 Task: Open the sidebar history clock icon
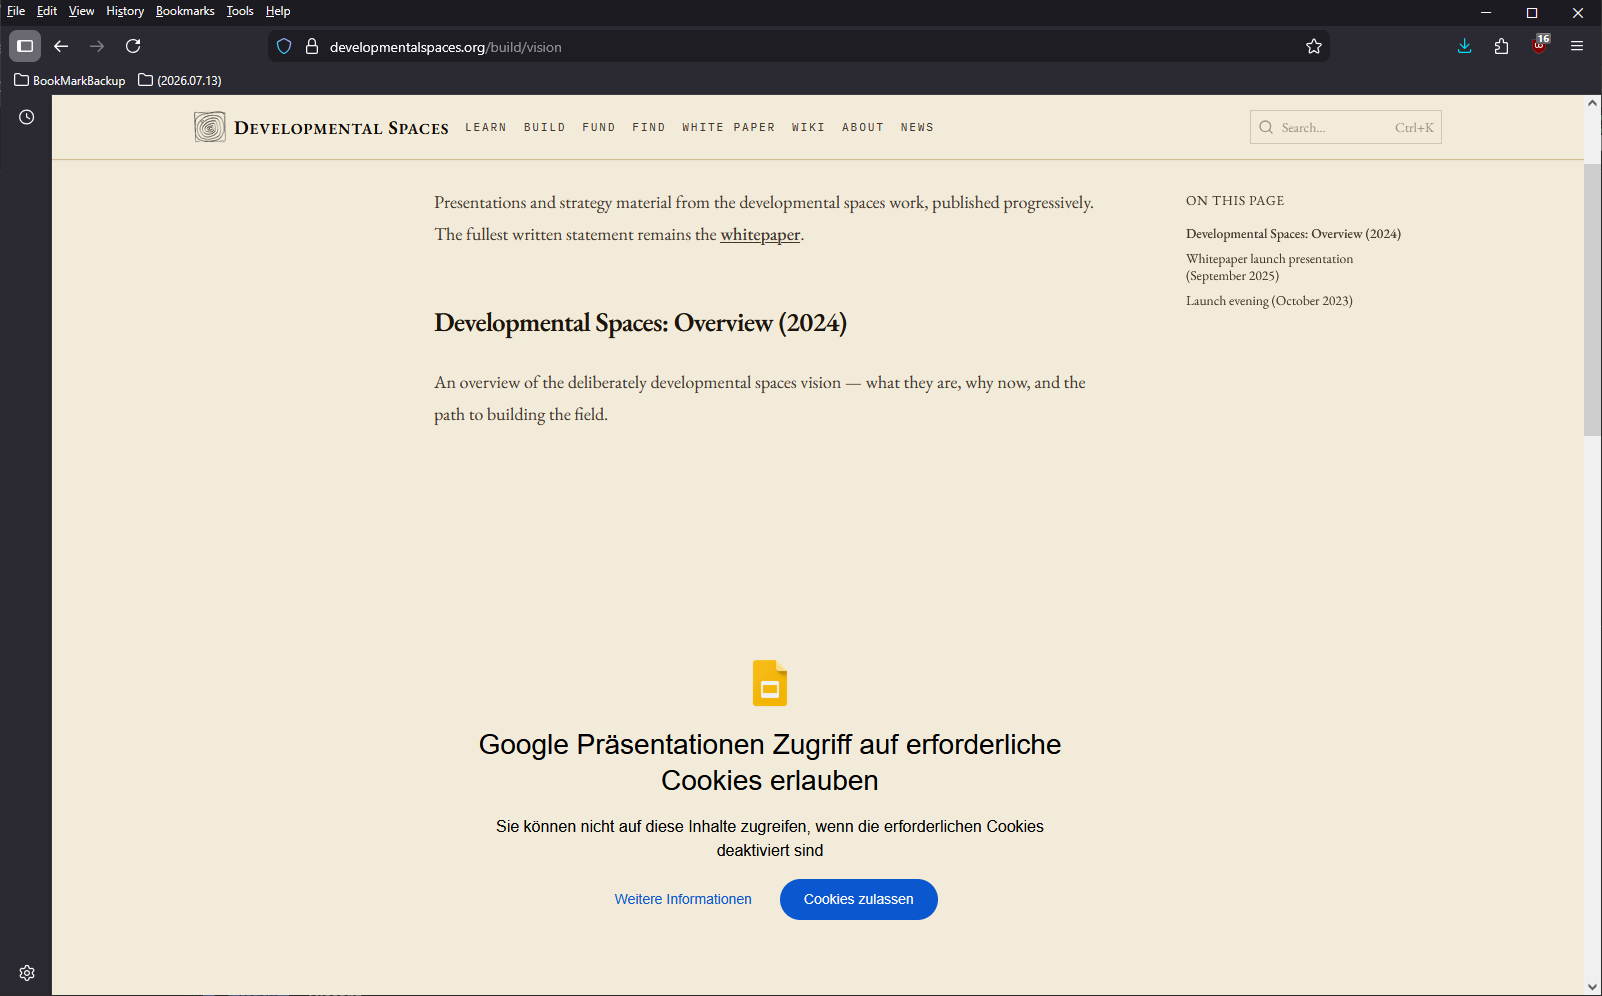coord(27,117)
